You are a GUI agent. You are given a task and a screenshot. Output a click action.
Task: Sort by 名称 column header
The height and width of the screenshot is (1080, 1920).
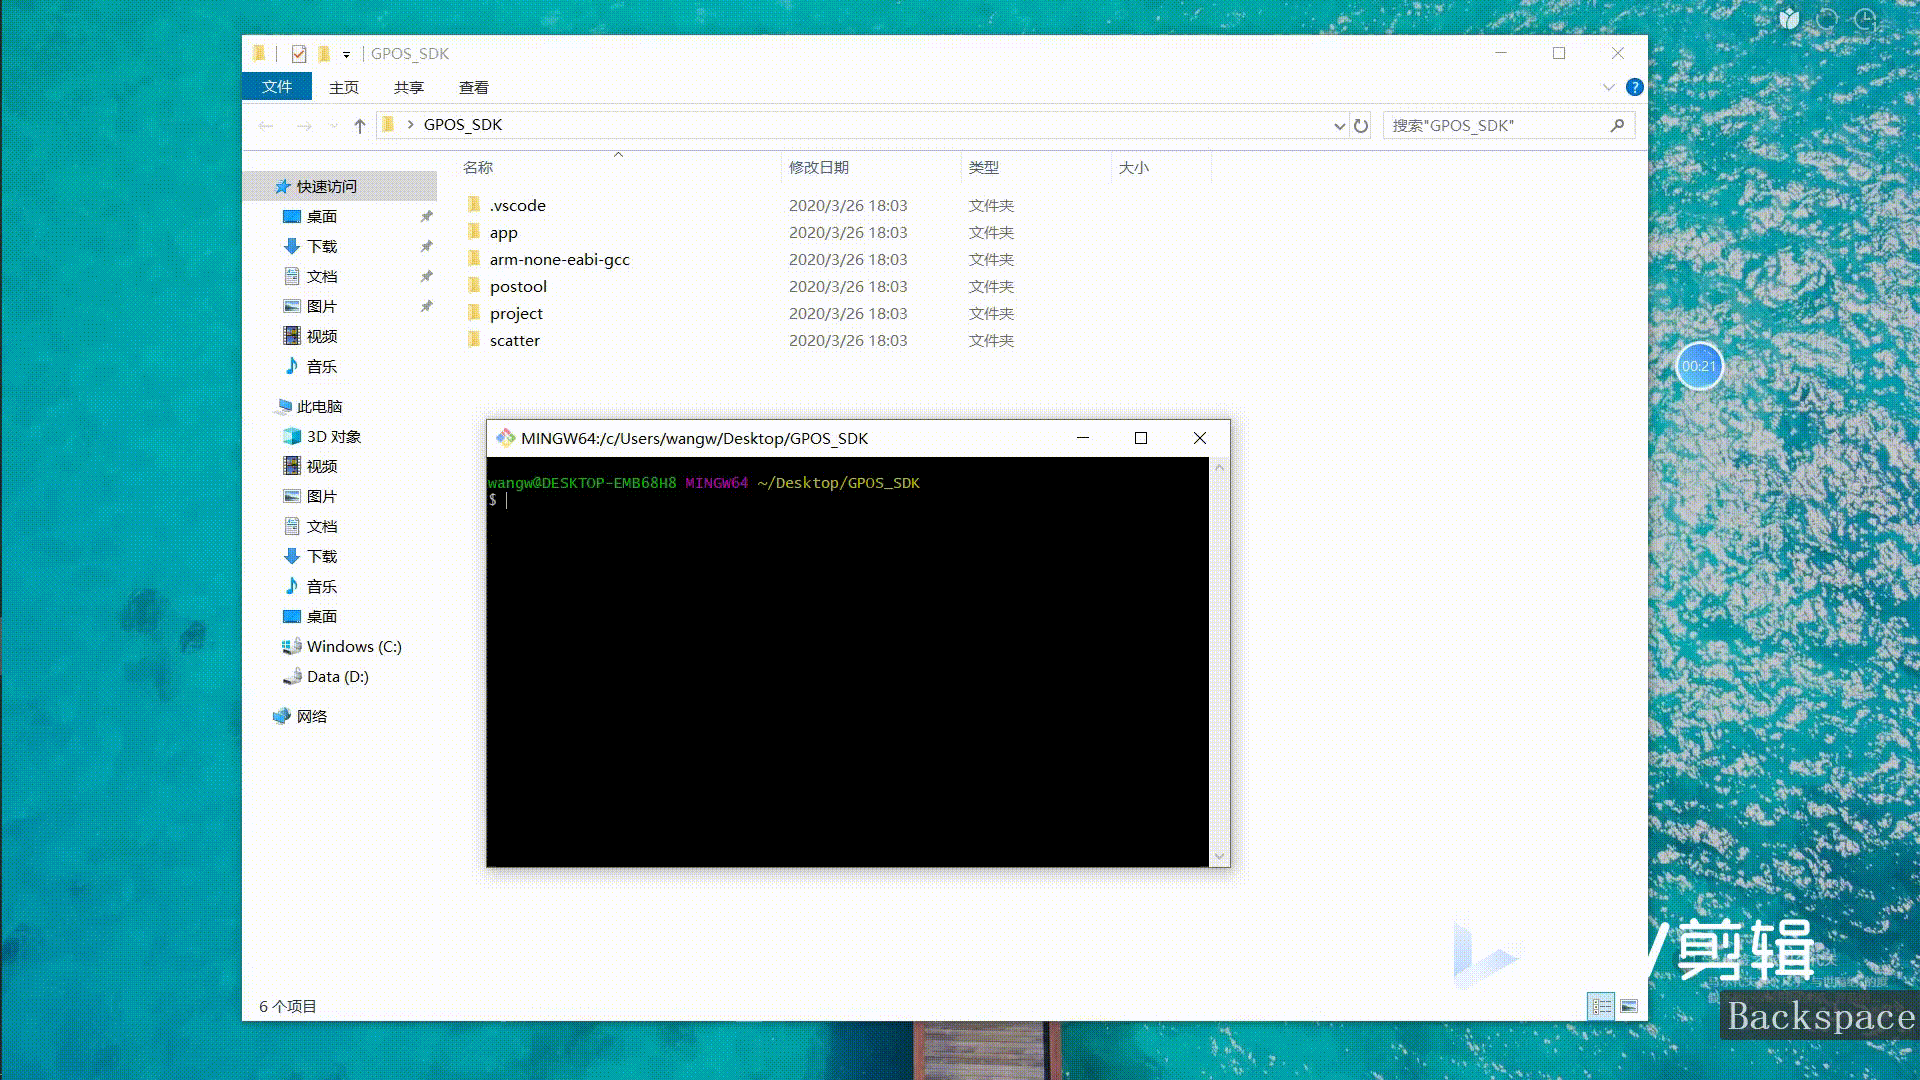click(478, 167)
